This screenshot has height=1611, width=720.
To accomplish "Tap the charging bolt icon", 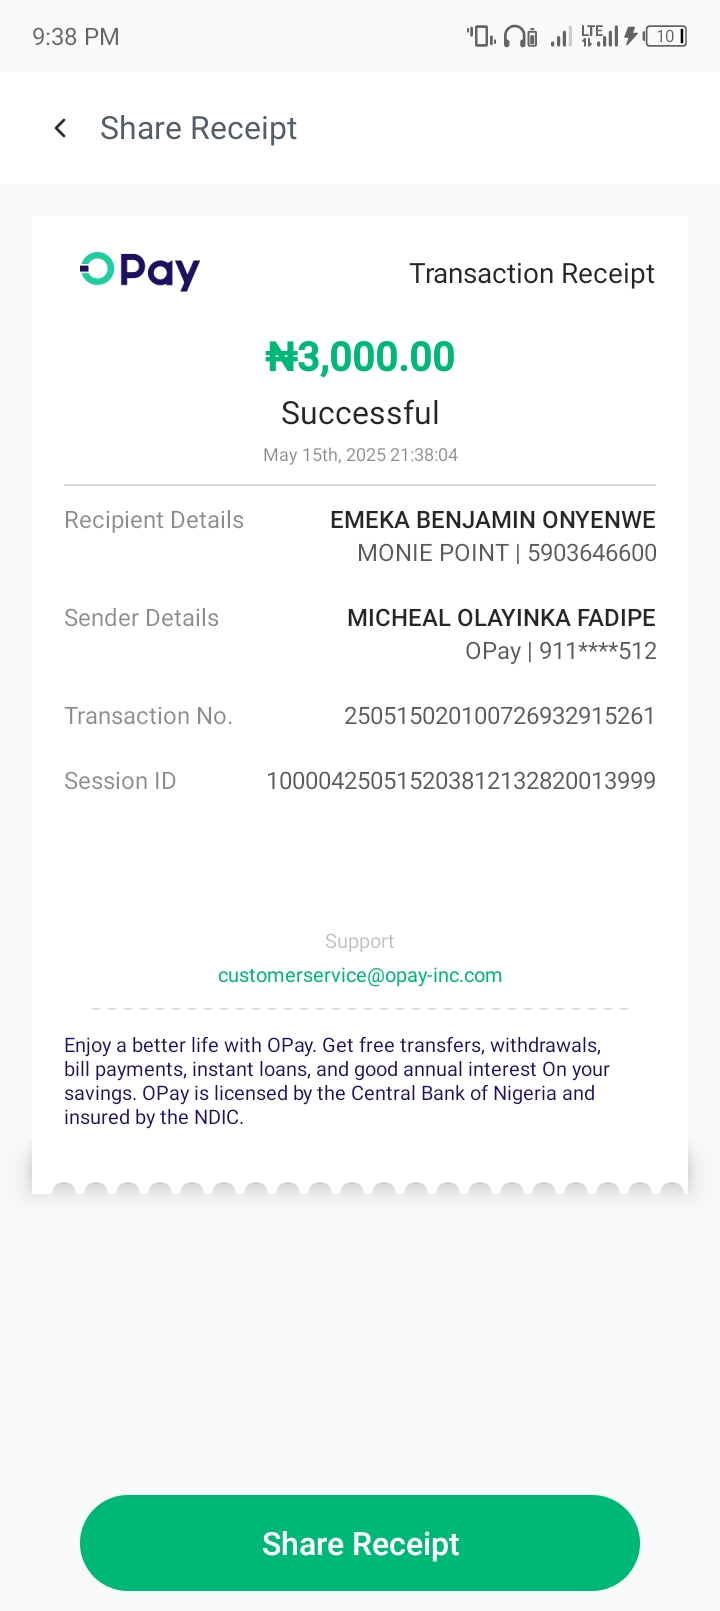I will [631, 37].
